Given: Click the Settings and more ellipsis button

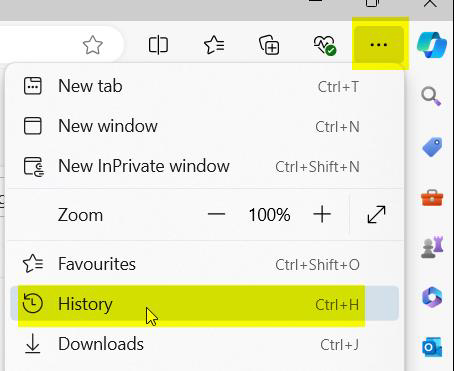Looking at the screenshot, I should (x=379, y=44).
